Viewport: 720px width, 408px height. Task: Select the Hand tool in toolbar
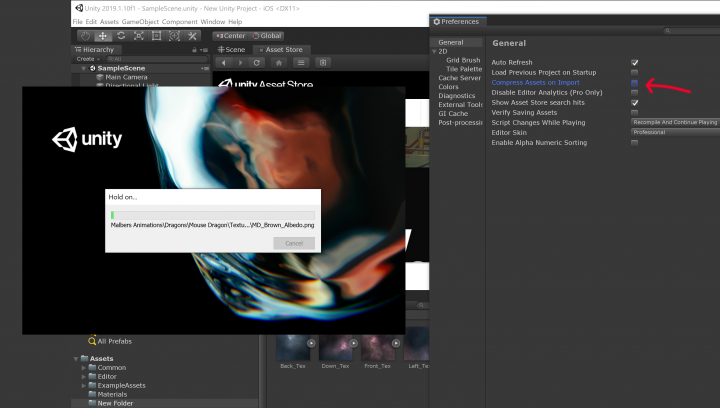point(85,36)
